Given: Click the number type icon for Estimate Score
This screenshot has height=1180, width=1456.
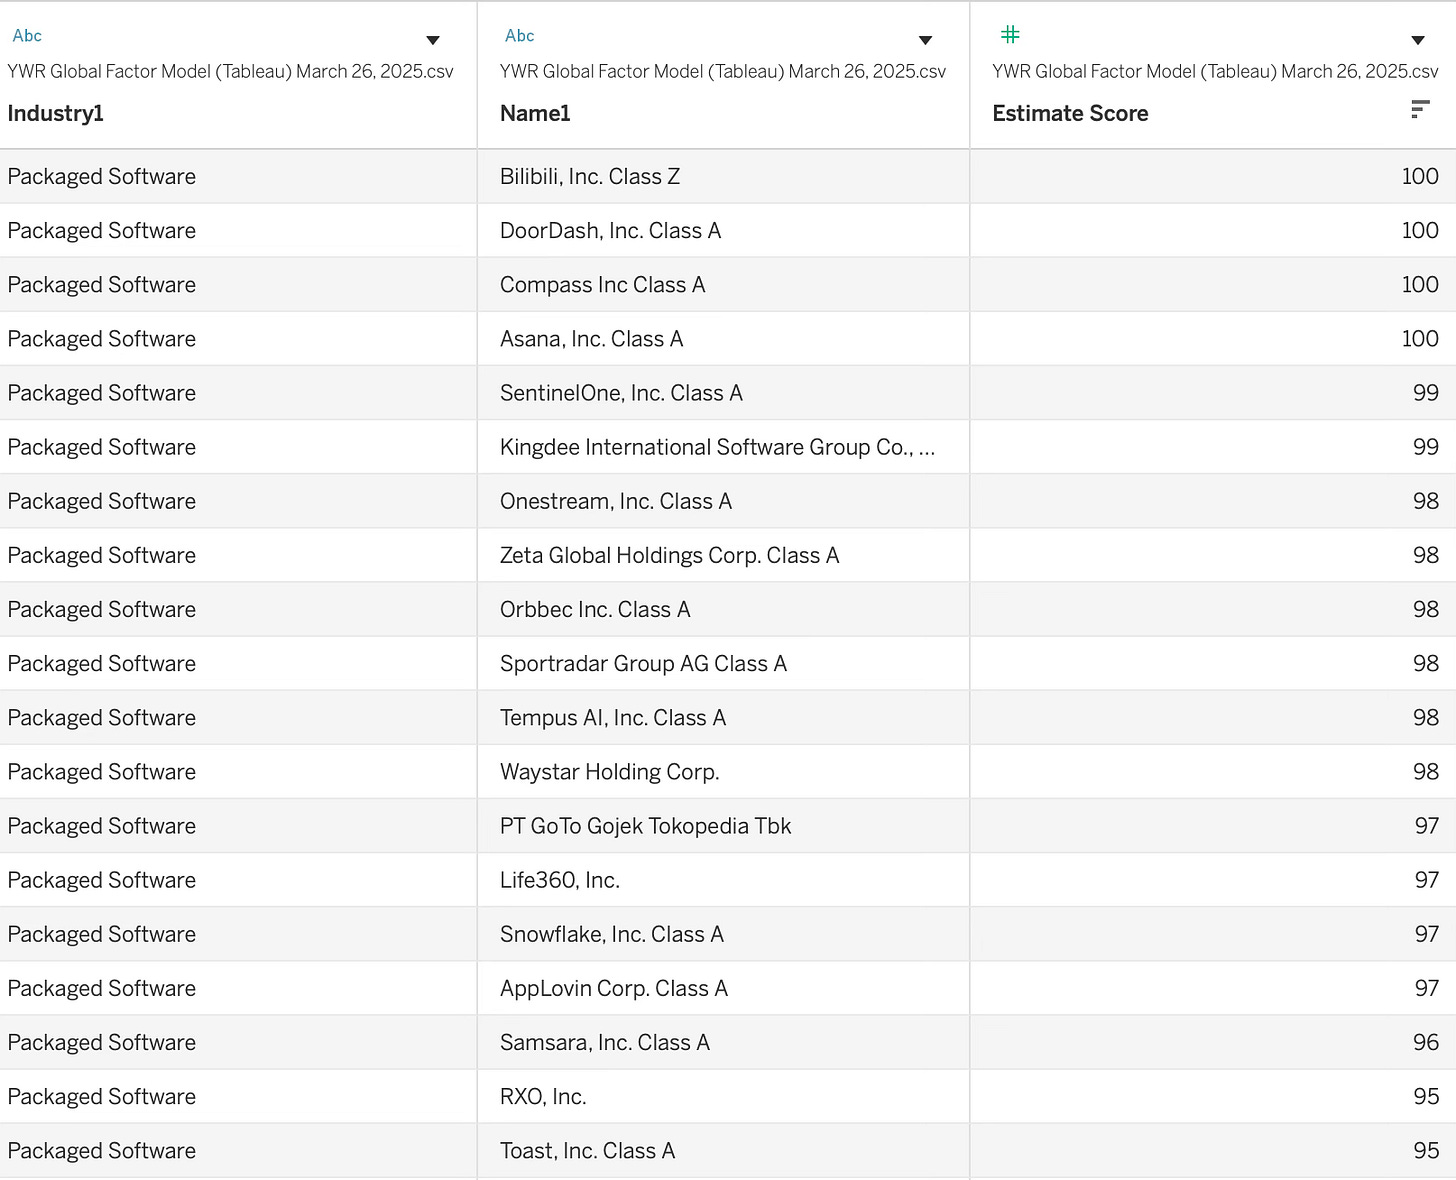Looking at the screenshot, I should point(1010,35).
